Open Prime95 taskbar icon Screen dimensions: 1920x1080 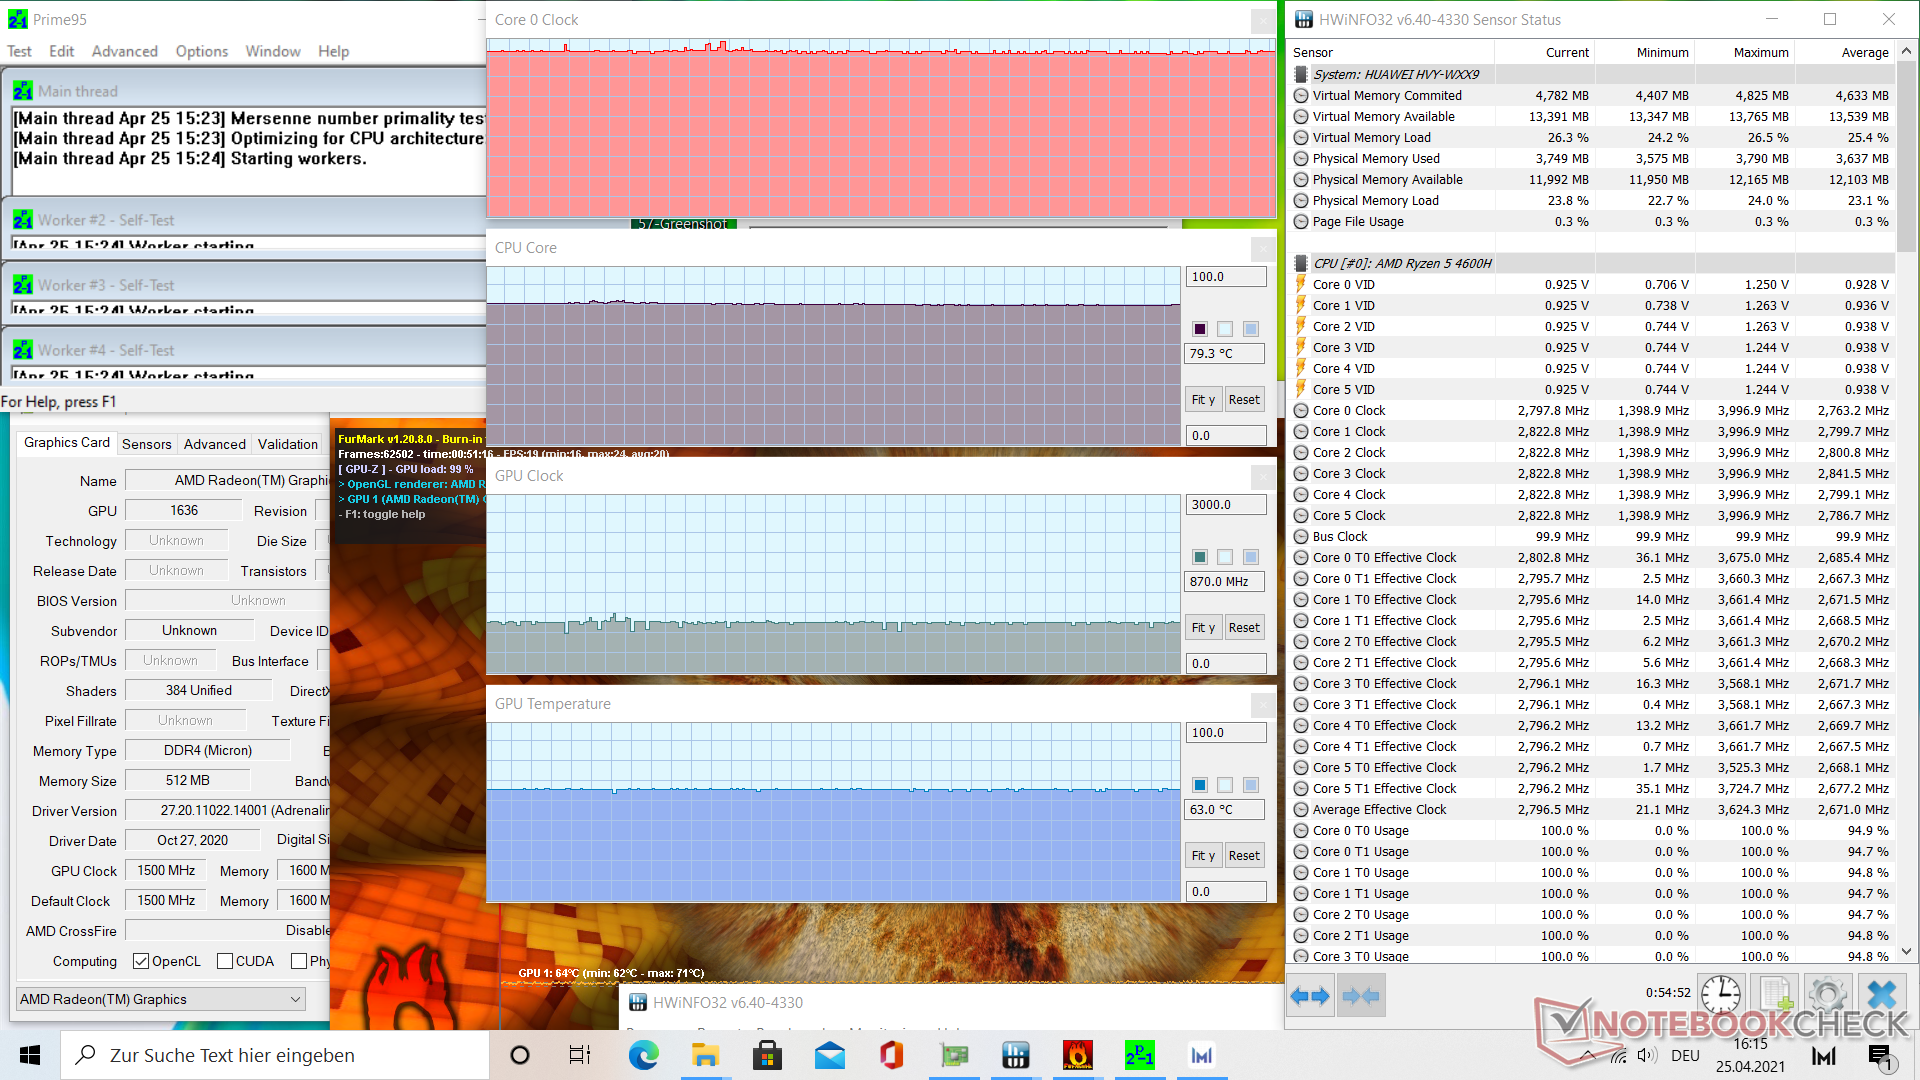point(1139,1055)
